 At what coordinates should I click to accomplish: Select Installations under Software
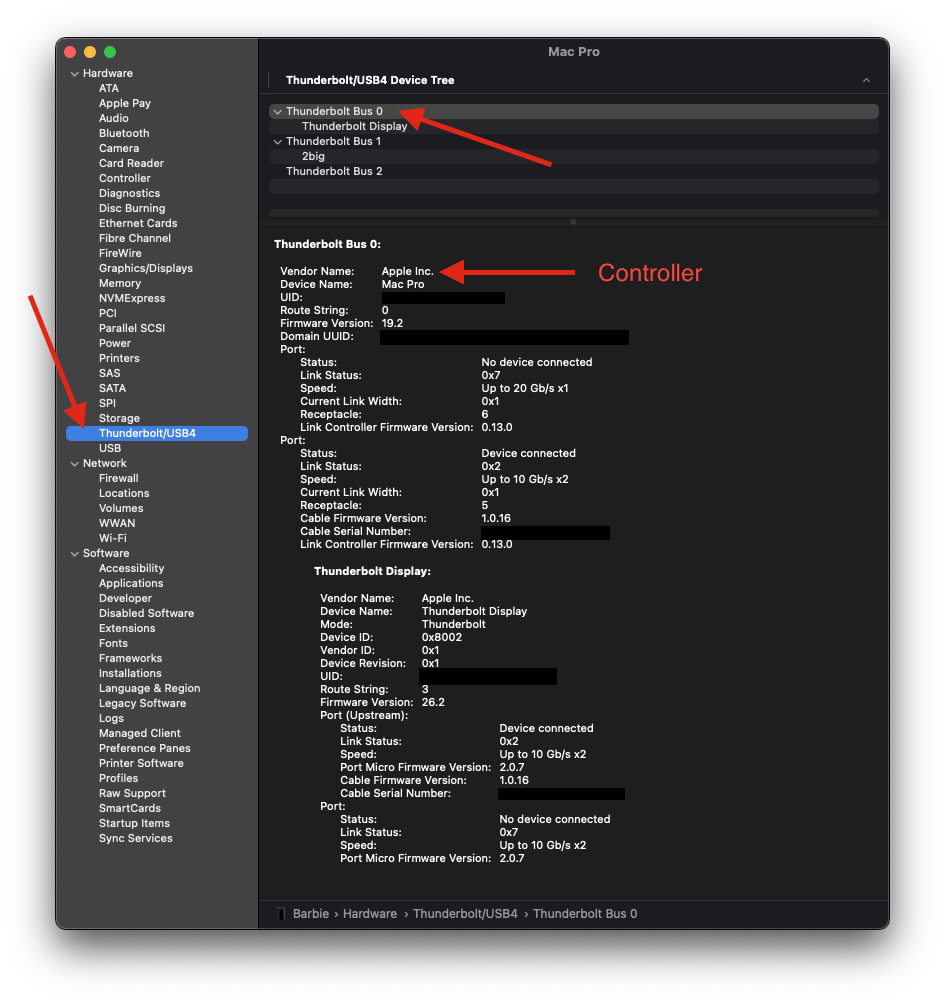pyautogui.click(x=130, y=674)
